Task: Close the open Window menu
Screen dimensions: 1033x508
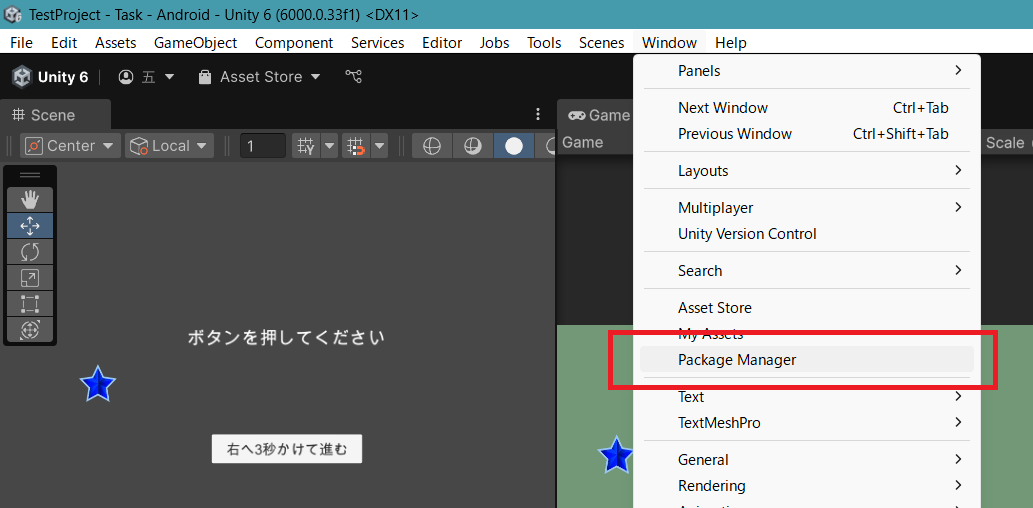Action: point(669,43)
